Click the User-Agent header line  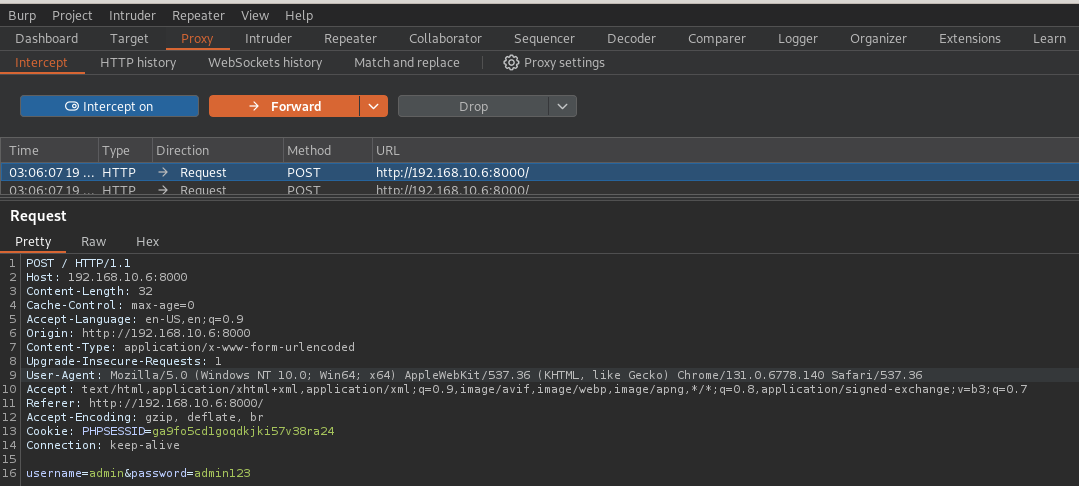tap(474, 375)
